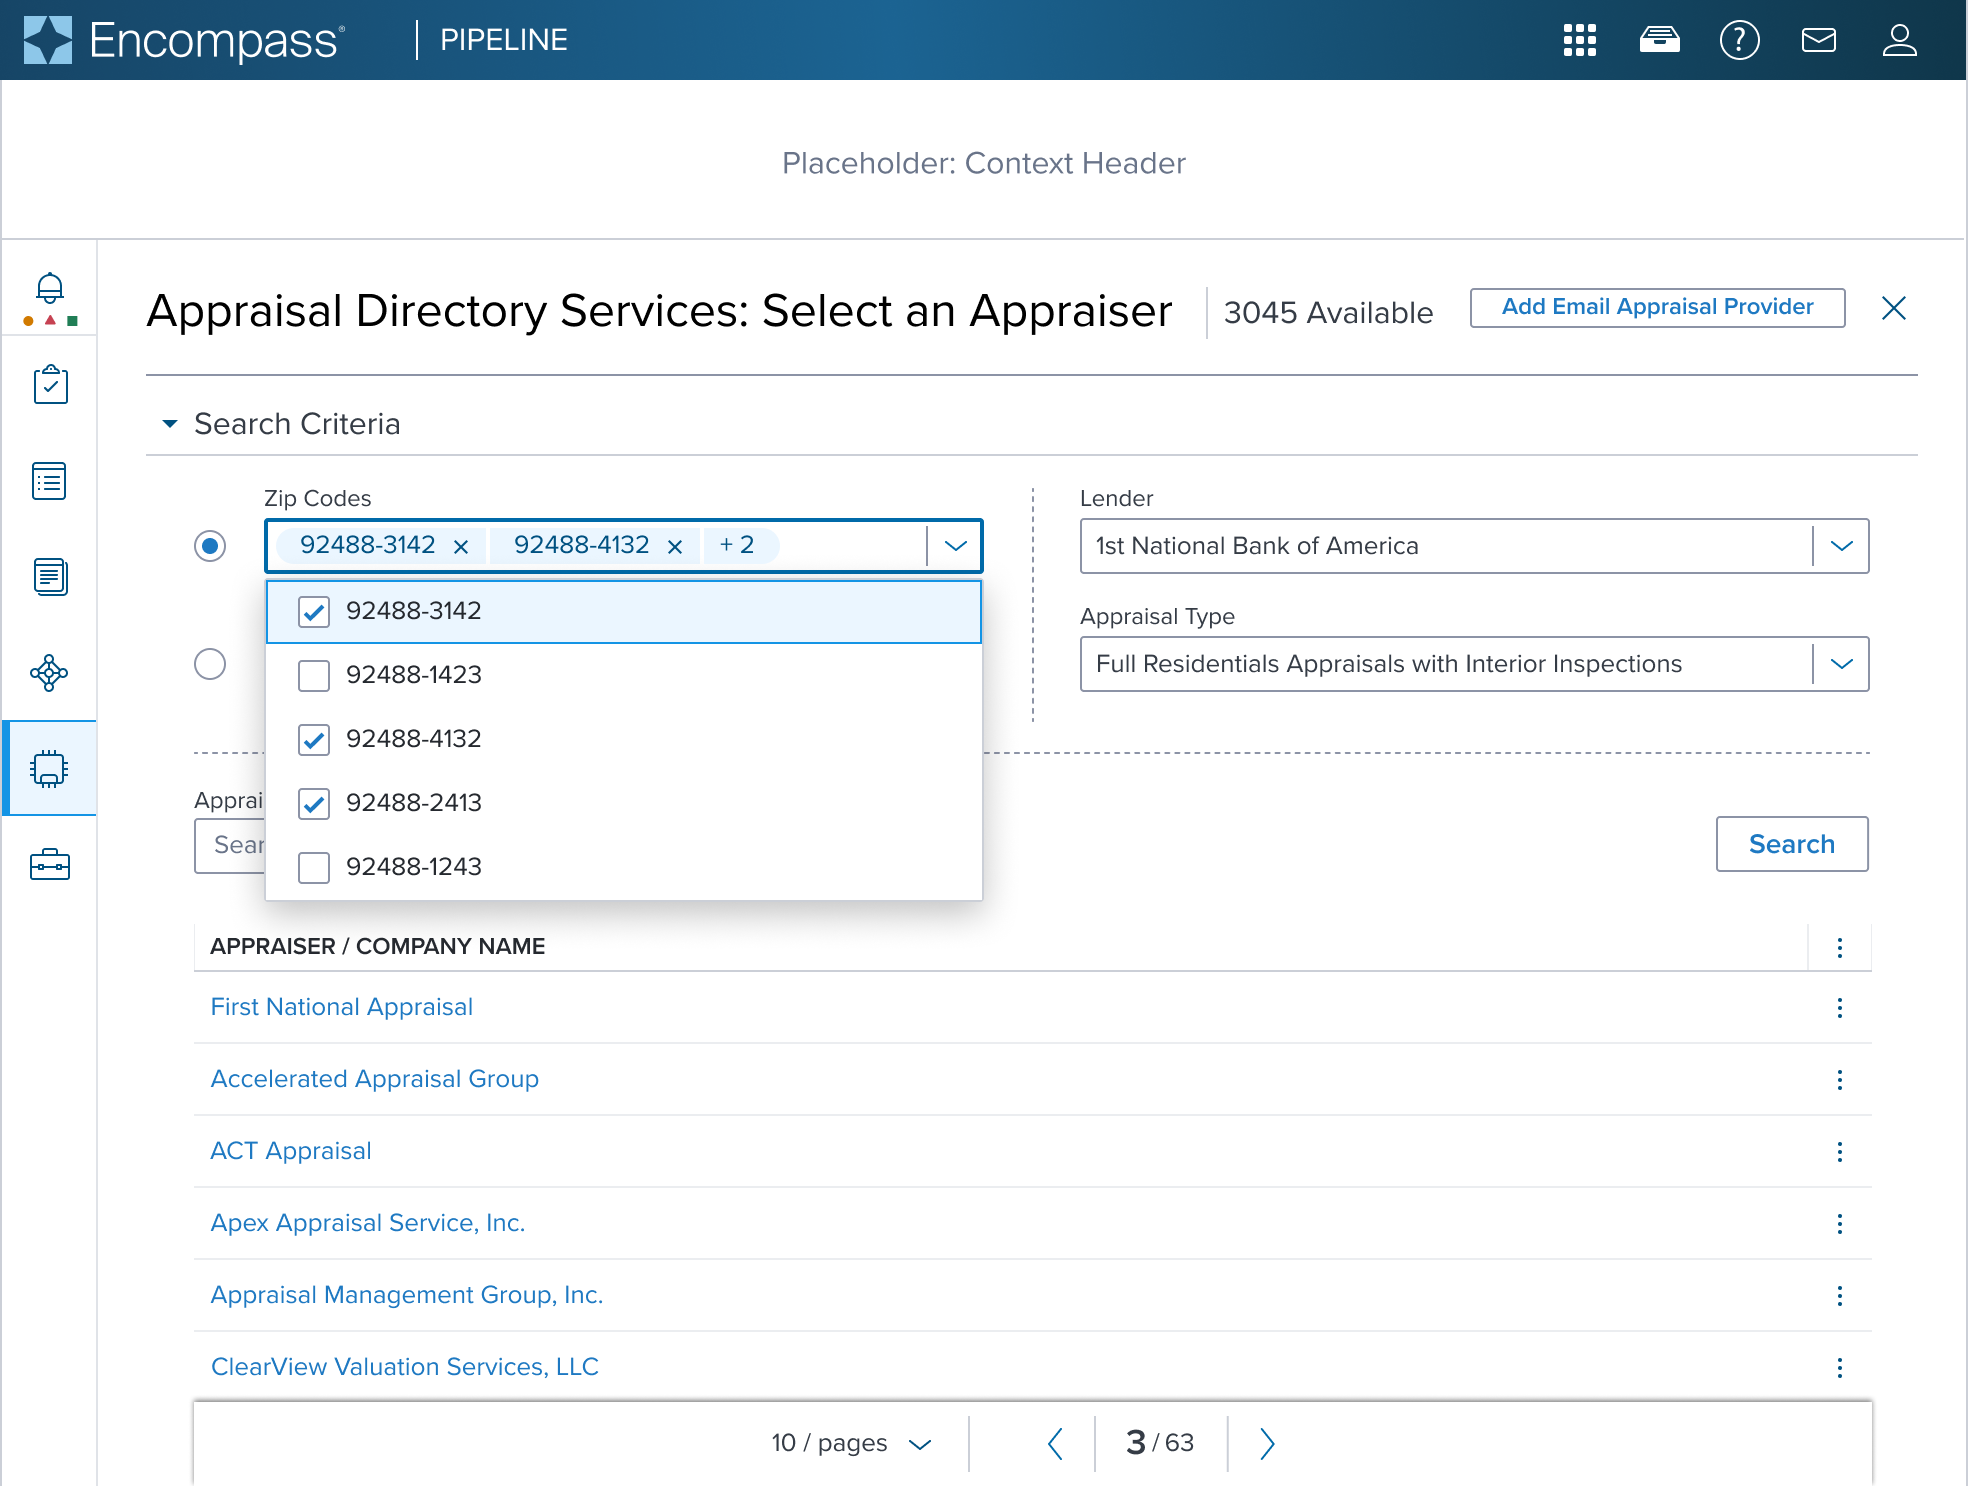Open the user profile icon
Image resolution: width=1968 pixels, height=1486 pixels.
1898,40
